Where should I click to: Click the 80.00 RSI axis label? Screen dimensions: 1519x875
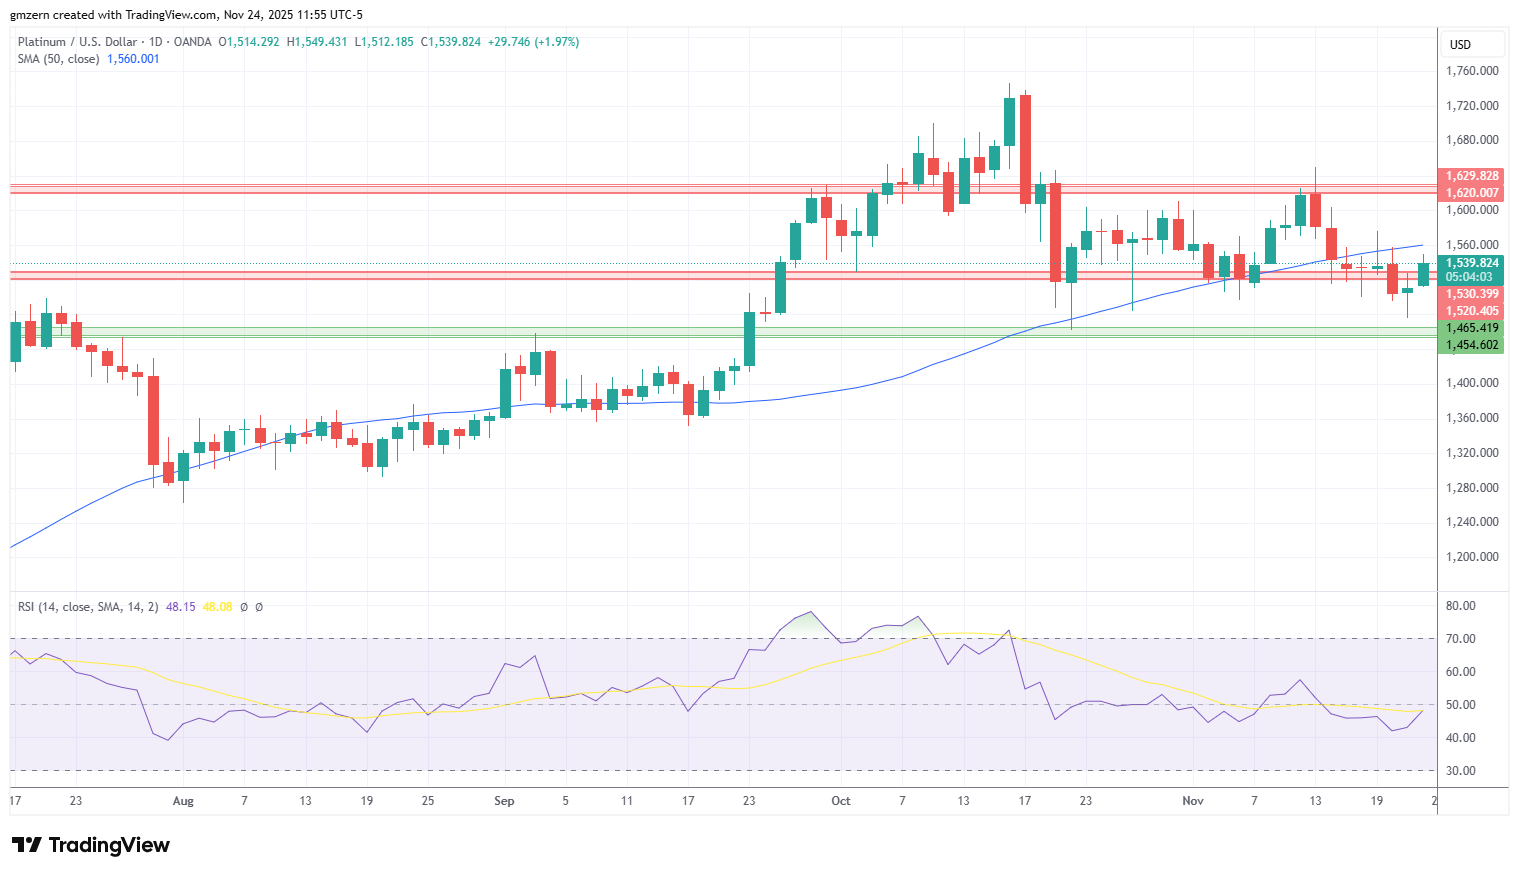[x=1461, y=606]
